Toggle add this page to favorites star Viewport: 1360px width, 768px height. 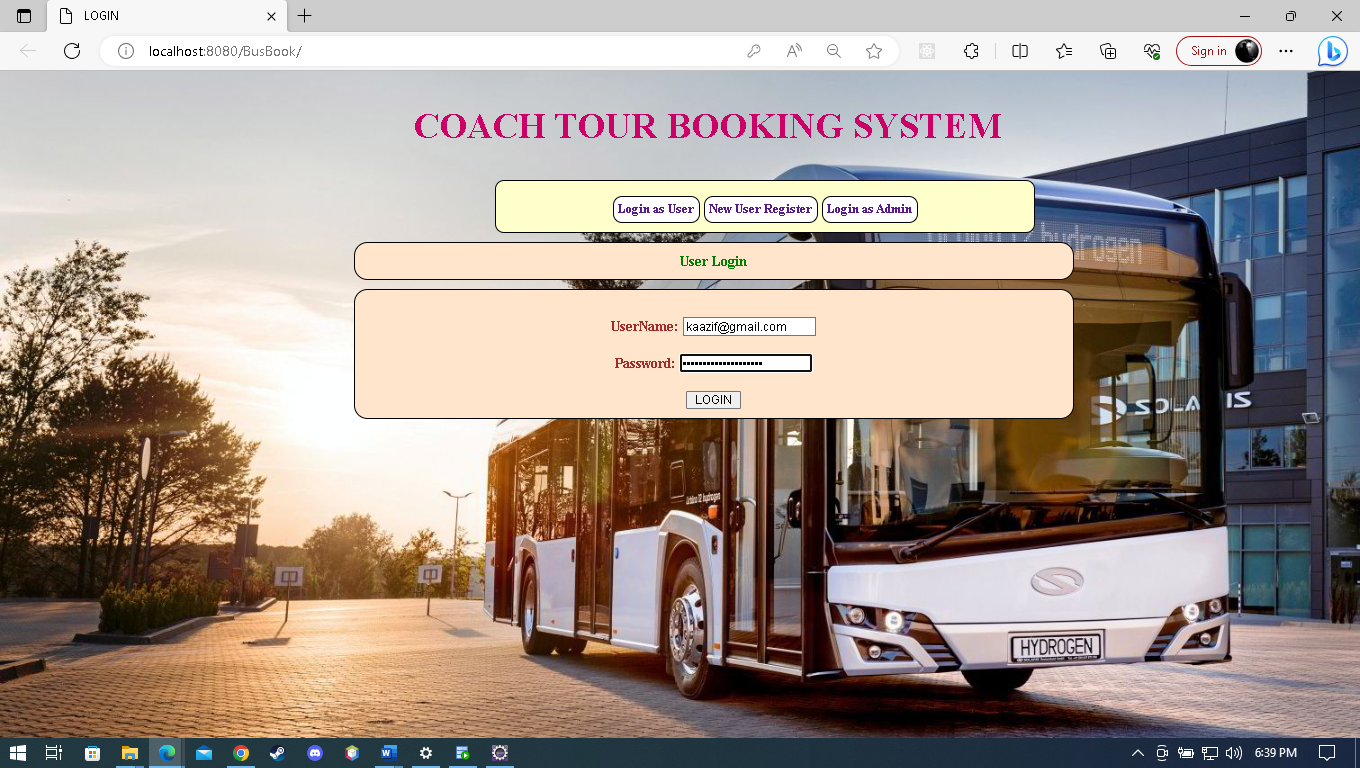874,51
